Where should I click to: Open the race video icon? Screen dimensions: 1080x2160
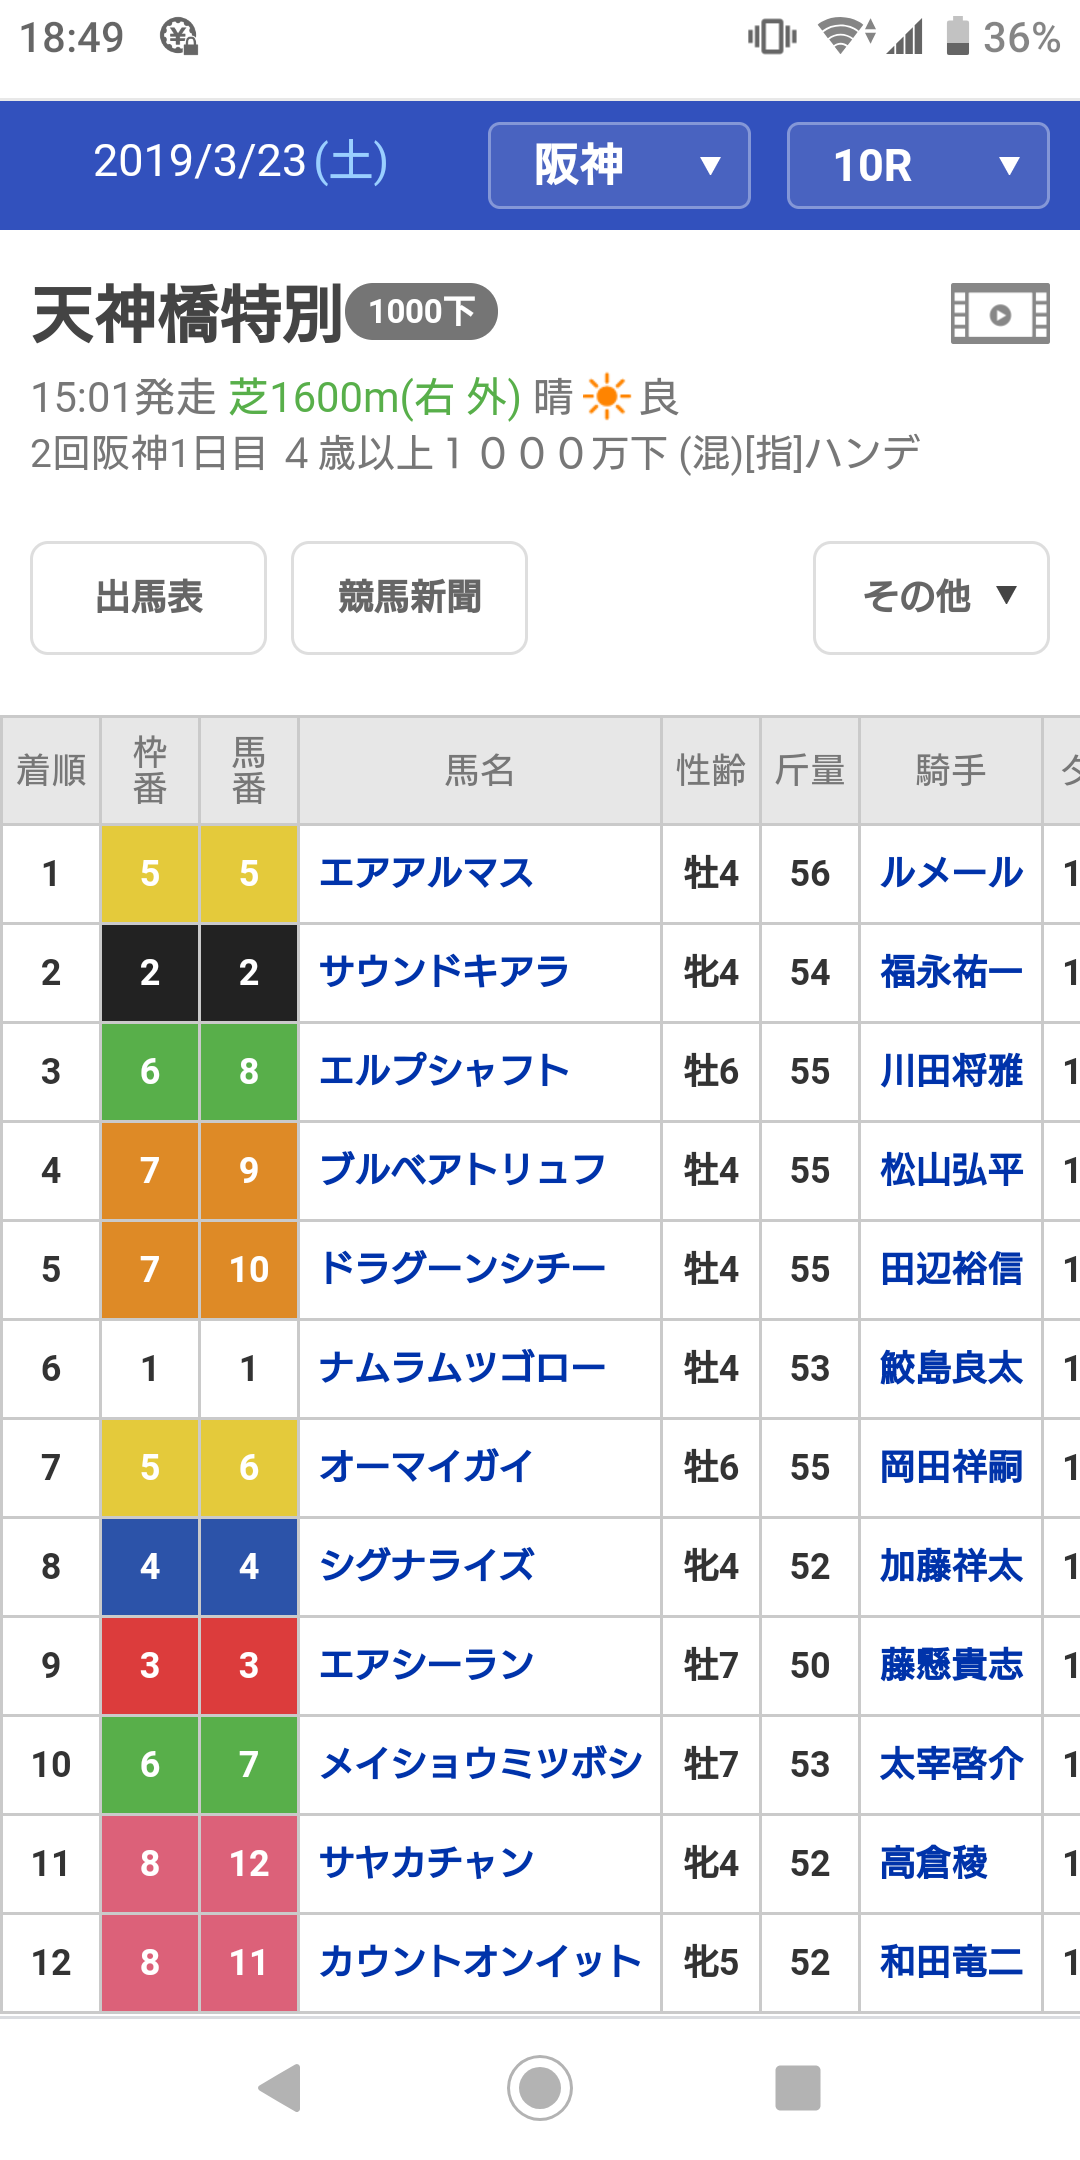[999, 314]
